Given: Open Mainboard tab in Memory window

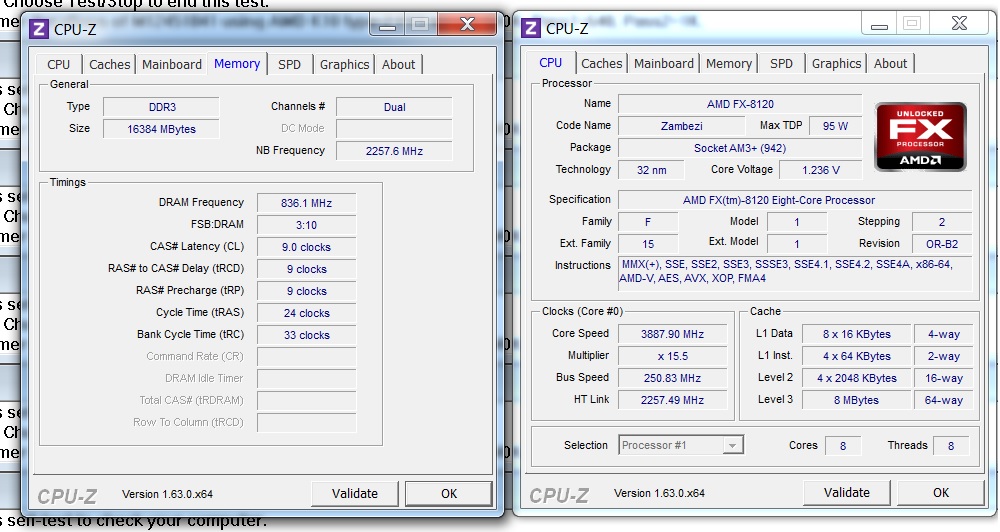Looking at the screenshot, I should click(172, 64).
